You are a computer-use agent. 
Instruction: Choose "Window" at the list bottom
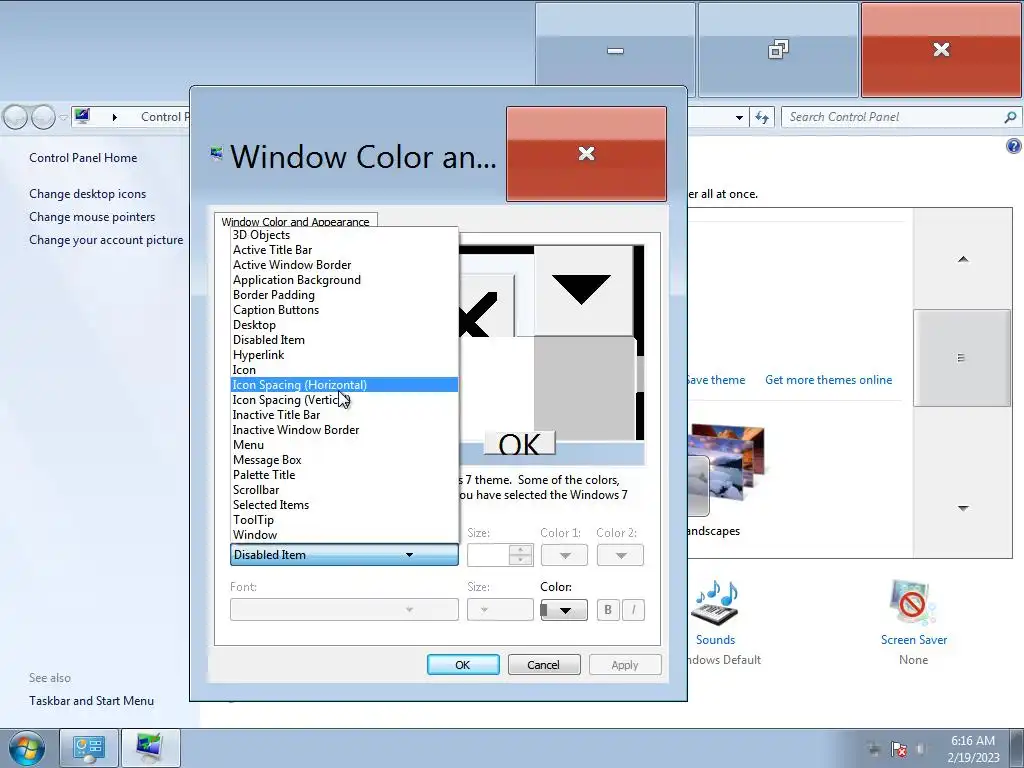tap(344, 536)
